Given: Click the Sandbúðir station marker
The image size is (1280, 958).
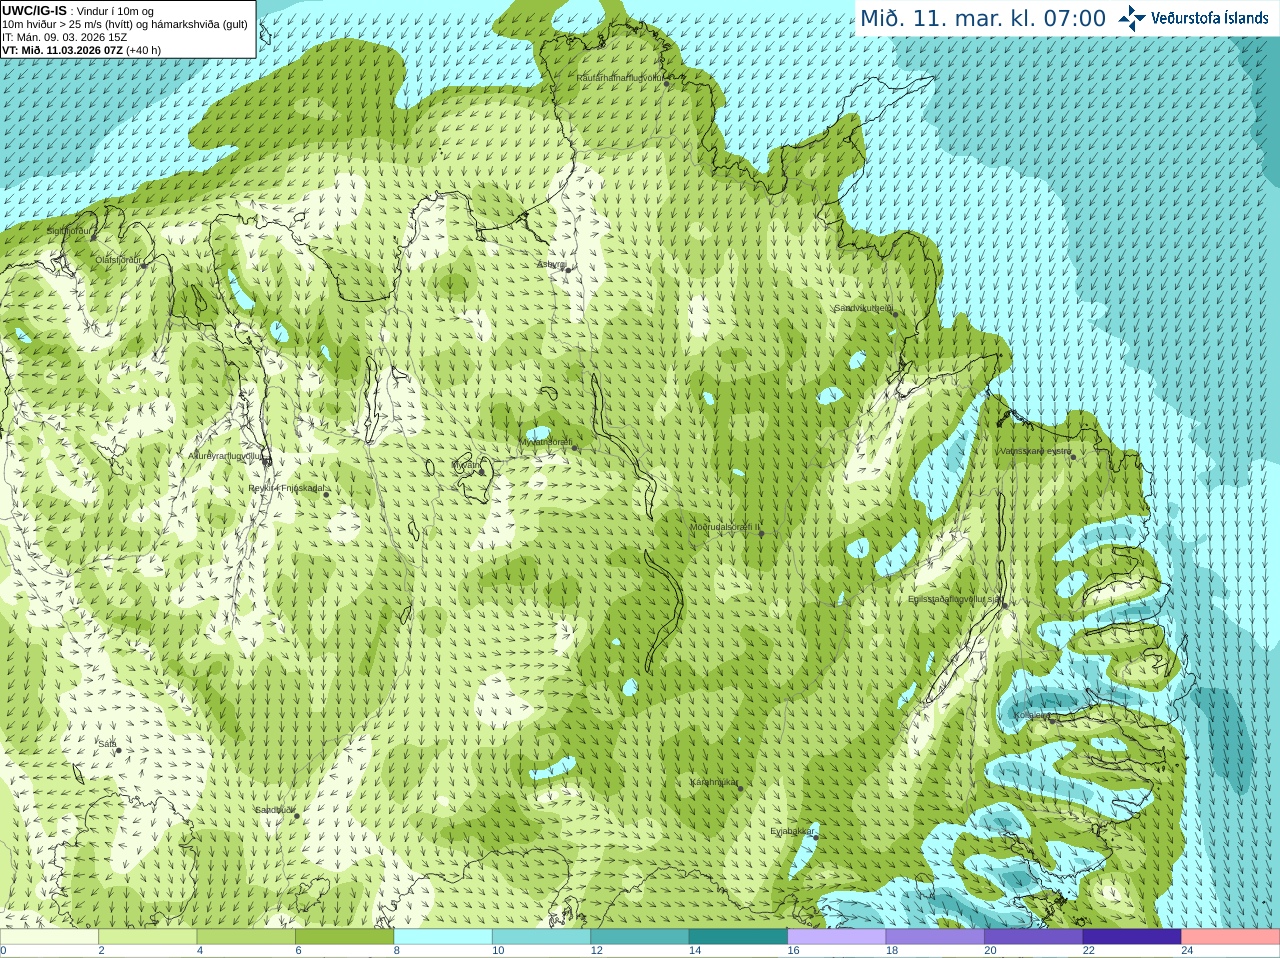Looking at the screenshot, I should pos(296,816).
